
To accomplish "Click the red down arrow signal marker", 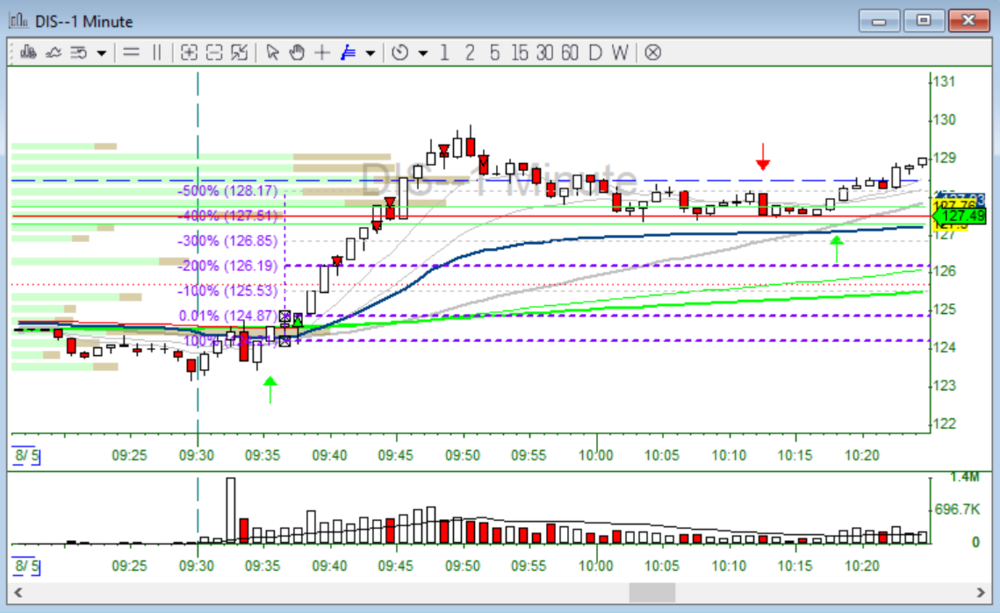I will coord(763,157).
